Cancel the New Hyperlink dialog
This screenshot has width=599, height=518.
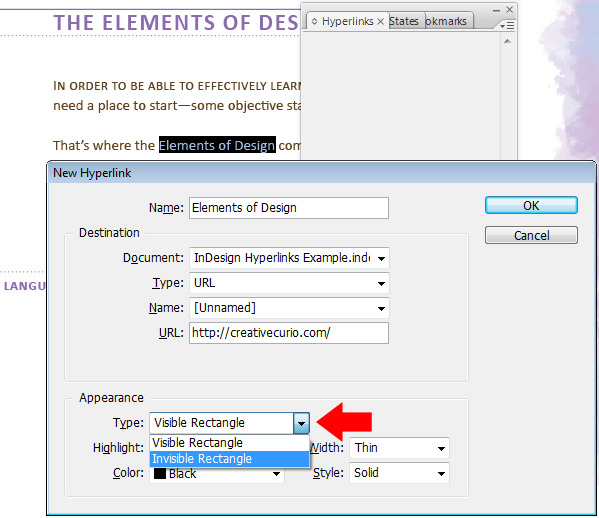[531, 235]
